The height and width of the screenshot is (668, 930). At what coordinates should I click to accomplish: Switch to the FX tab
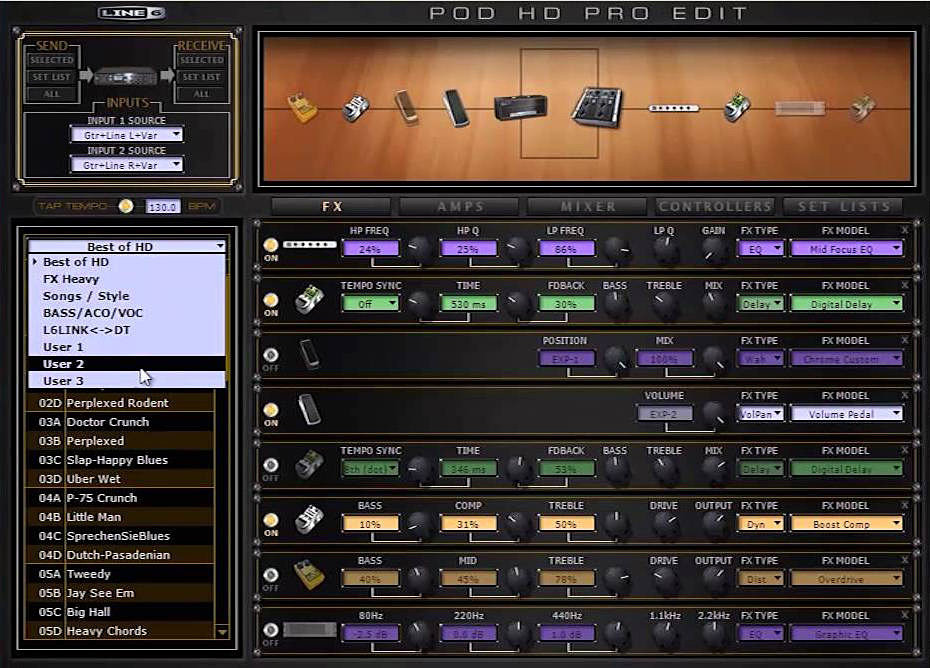click(x=332, y=206)
